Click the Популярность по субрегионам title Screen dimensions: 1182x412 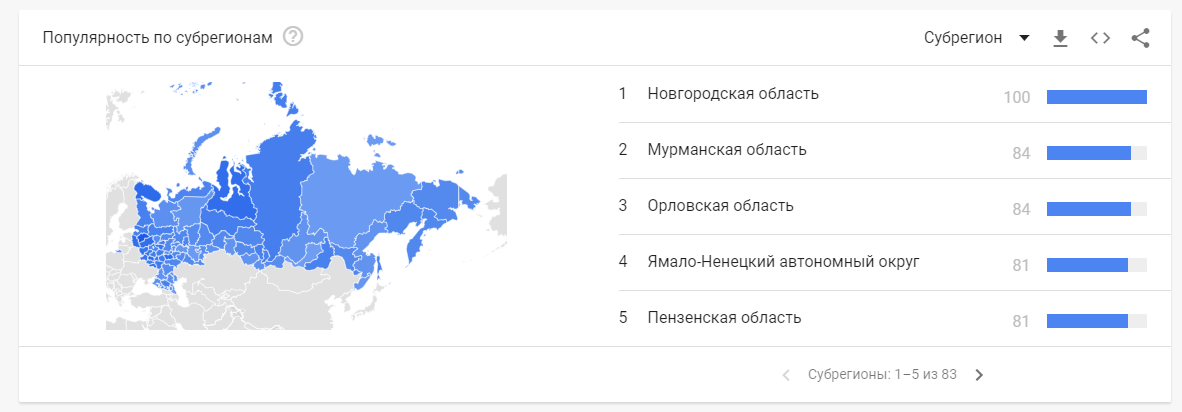pyautogui.click(x=157, y=37)
